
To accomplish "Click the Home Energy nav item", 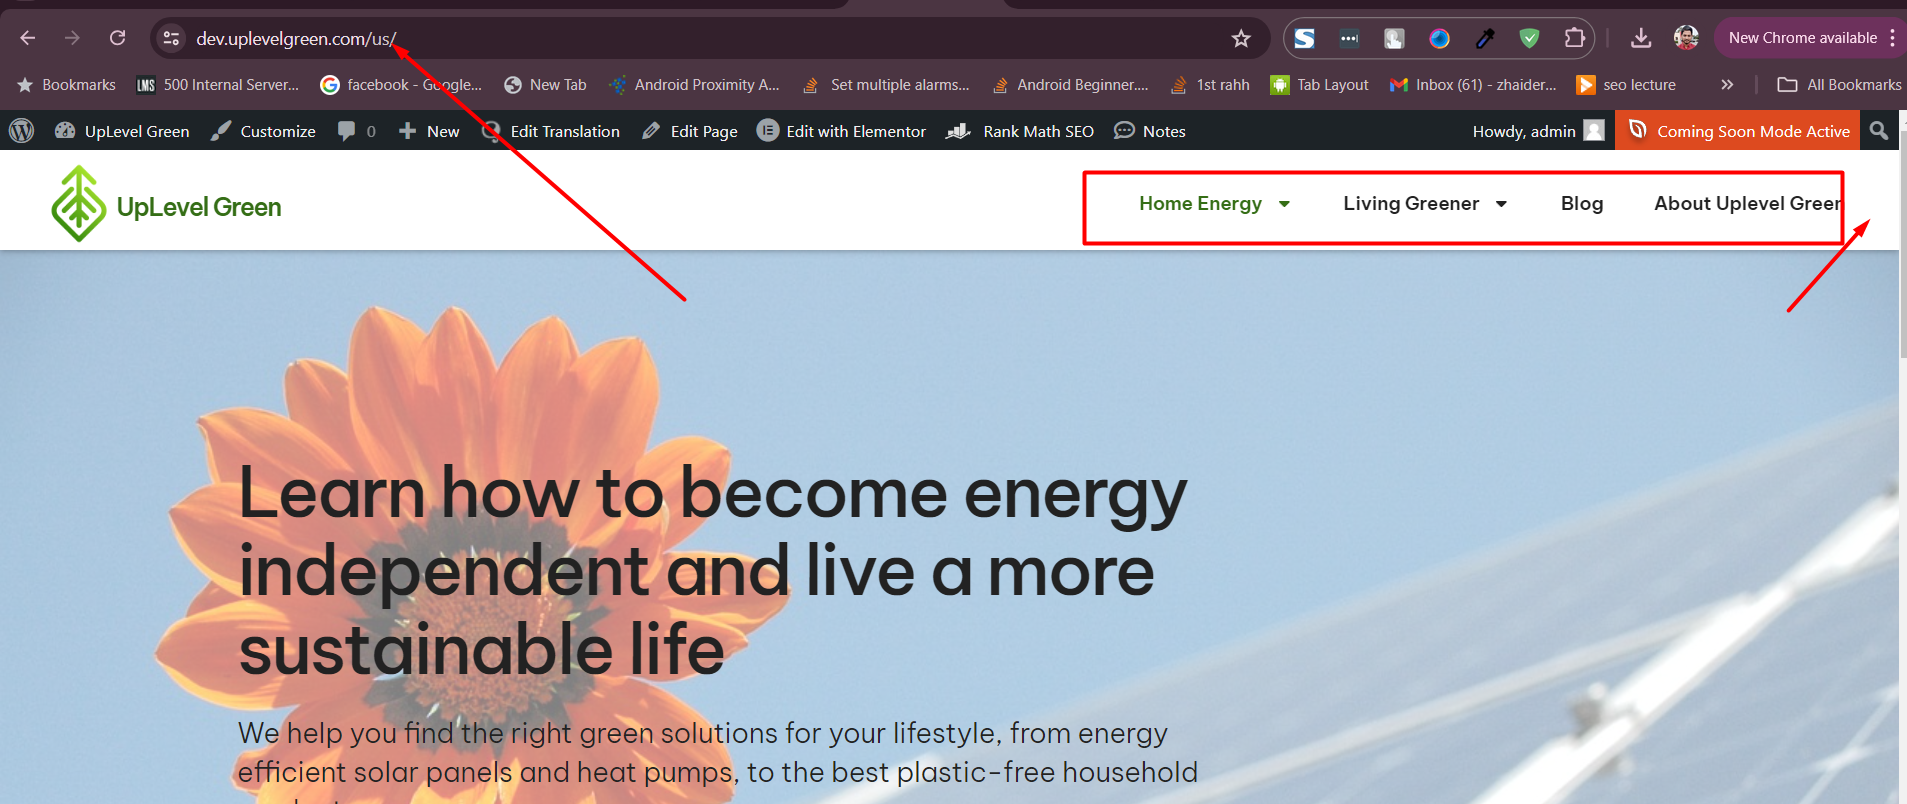I will click(1200, 204).
